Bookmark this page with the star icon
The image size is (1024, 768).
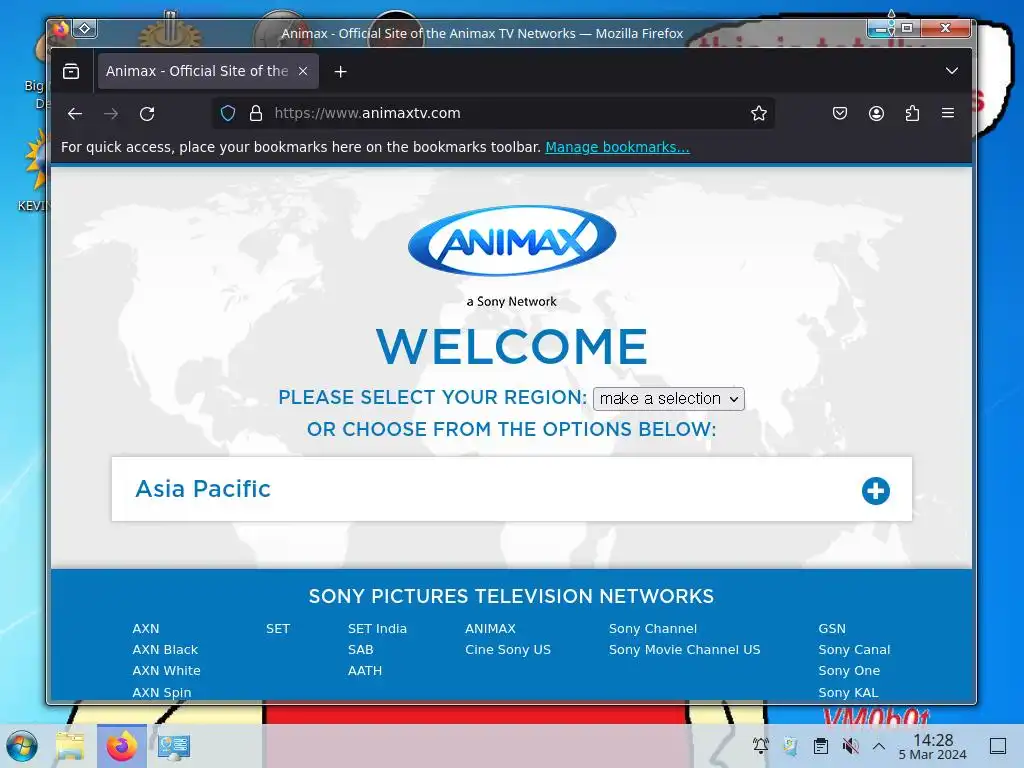[x=758, y=113]
